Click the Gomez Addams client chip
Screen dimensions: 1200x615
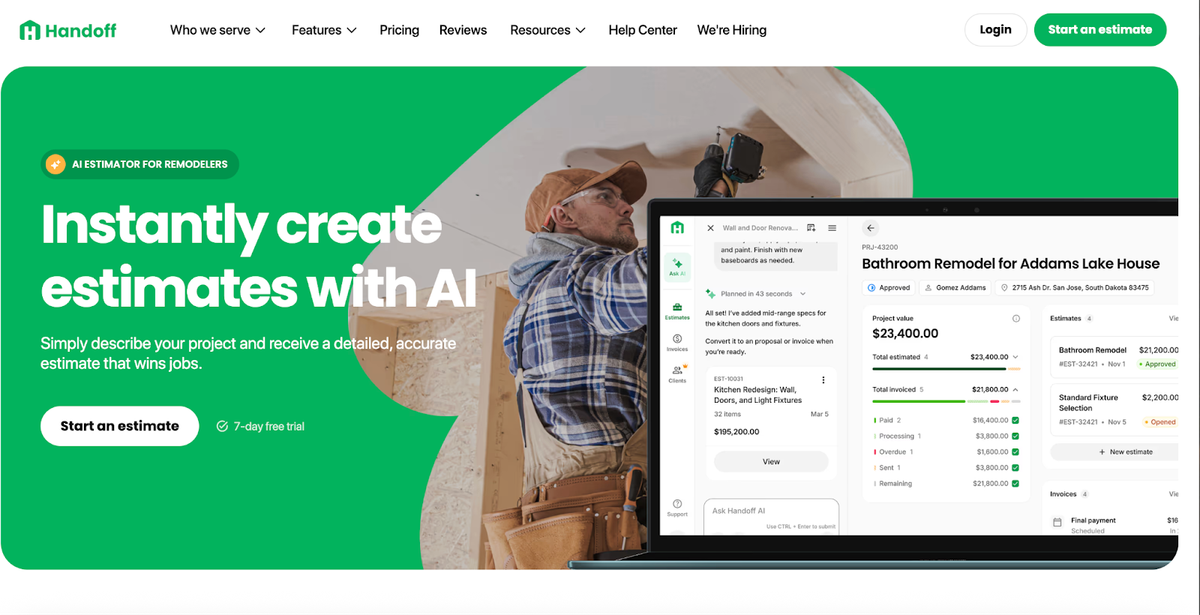click(955, 287)
